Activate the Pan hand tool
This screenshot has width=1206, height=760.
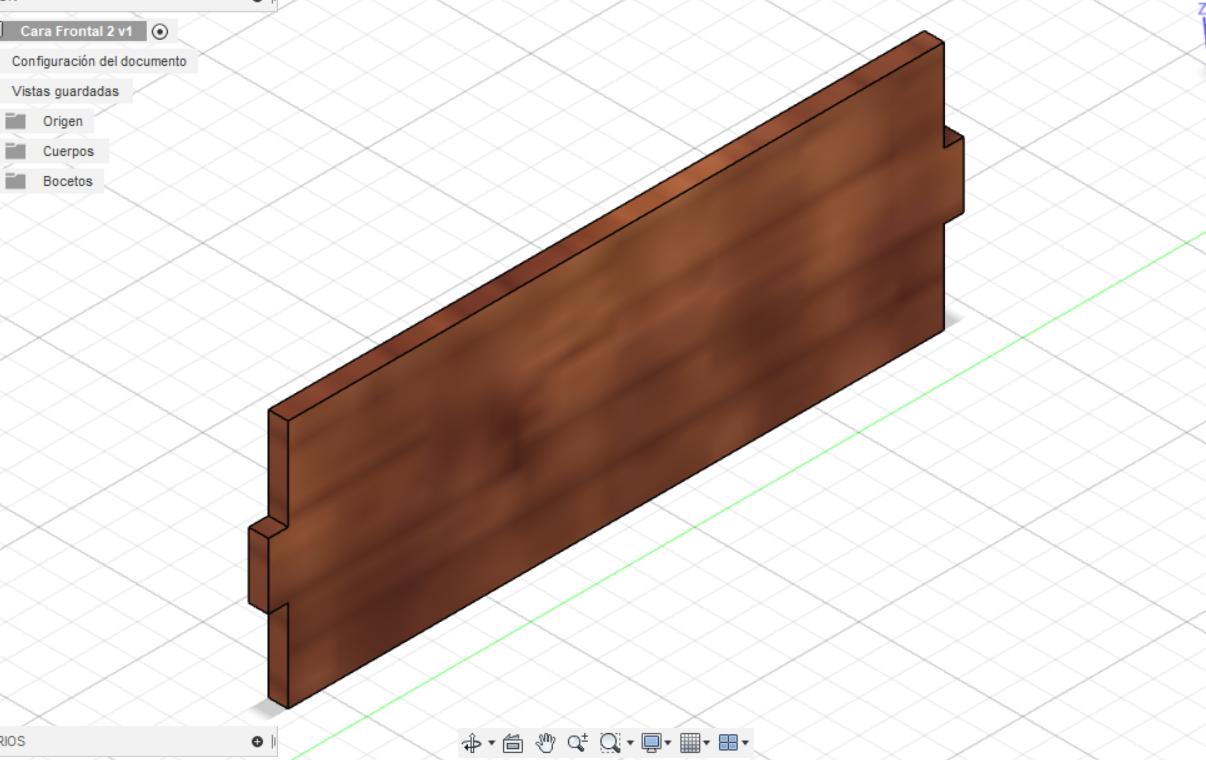coord(545,742)
